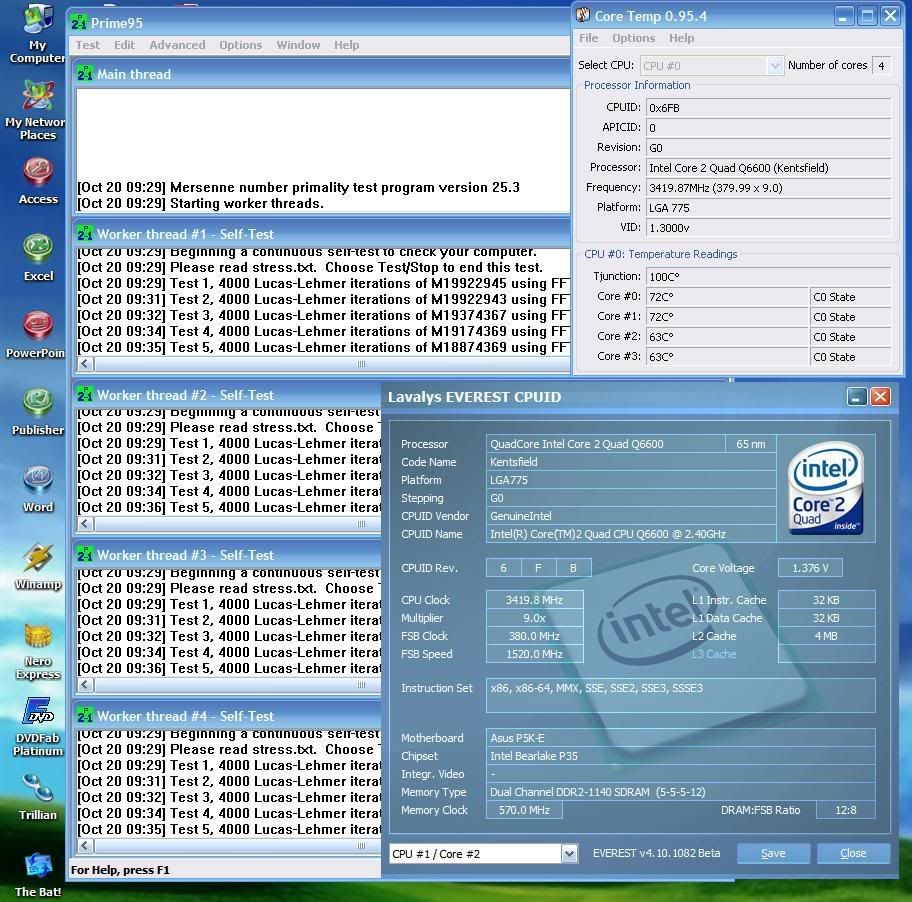Click the Test 3 line in Worker thread #1

[323, 315]
